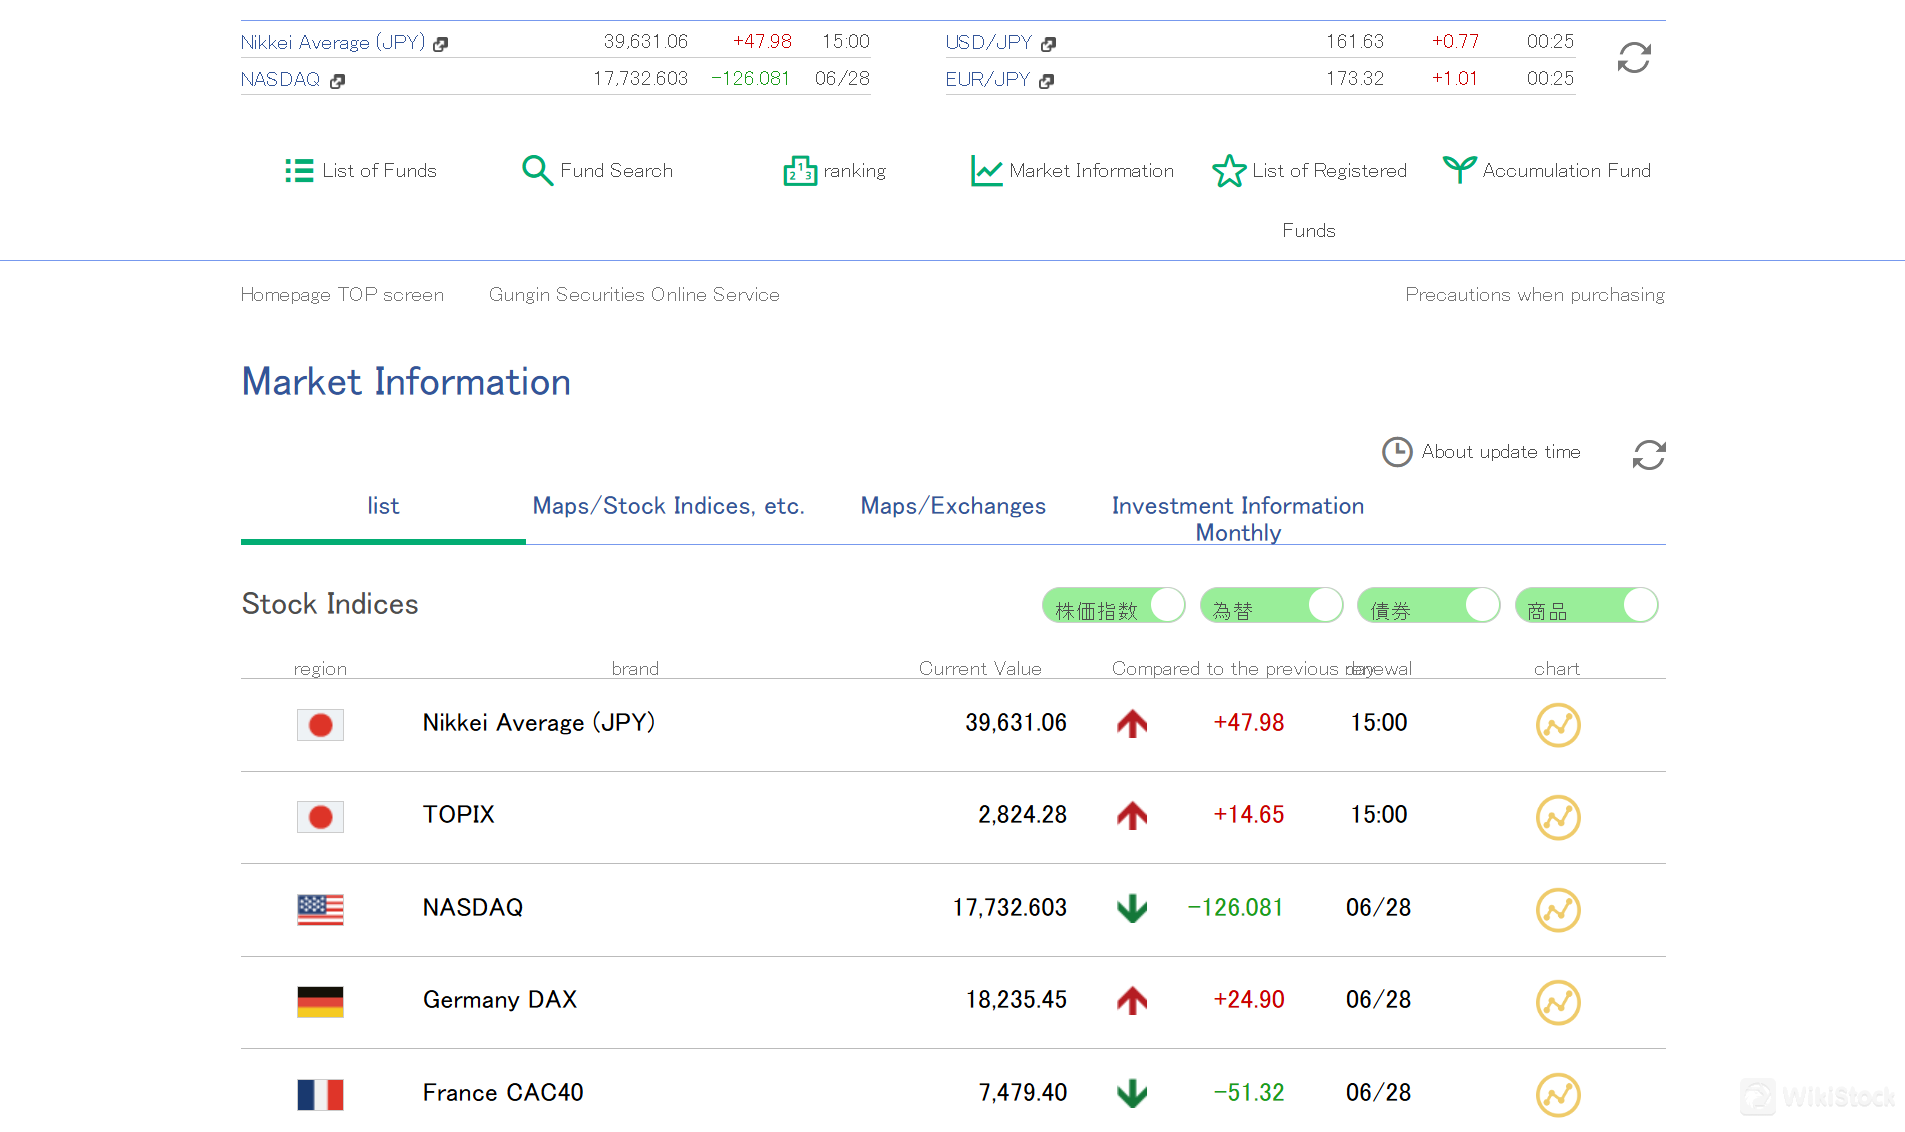Image resolution: width=1905 pixels, height=1132 pixels.
Task: Select the Fund Search magnifier icon
Action: 537,170
